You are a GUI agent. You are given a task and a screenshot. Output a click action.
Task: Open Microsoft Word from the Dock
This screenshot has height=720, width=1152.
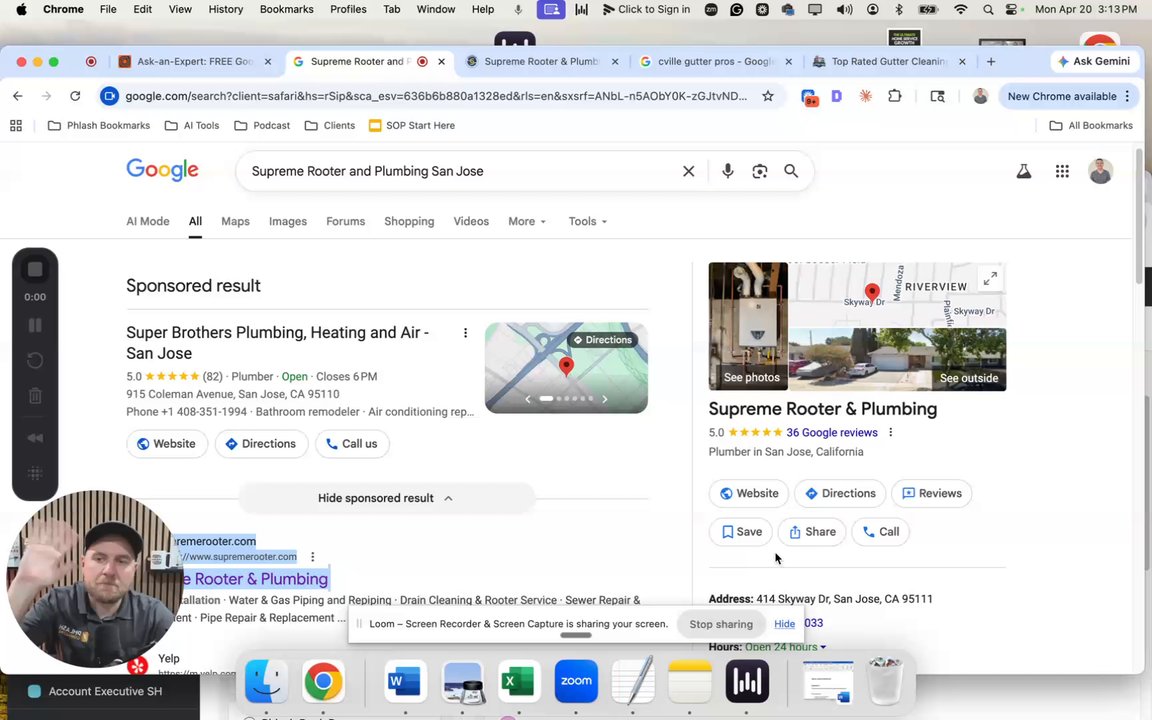(x=406, y=681)
